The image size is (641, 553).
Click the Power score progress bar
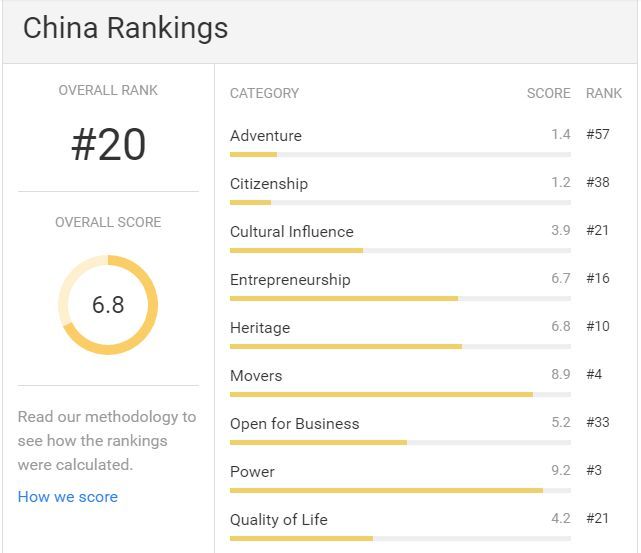[400, 490]
